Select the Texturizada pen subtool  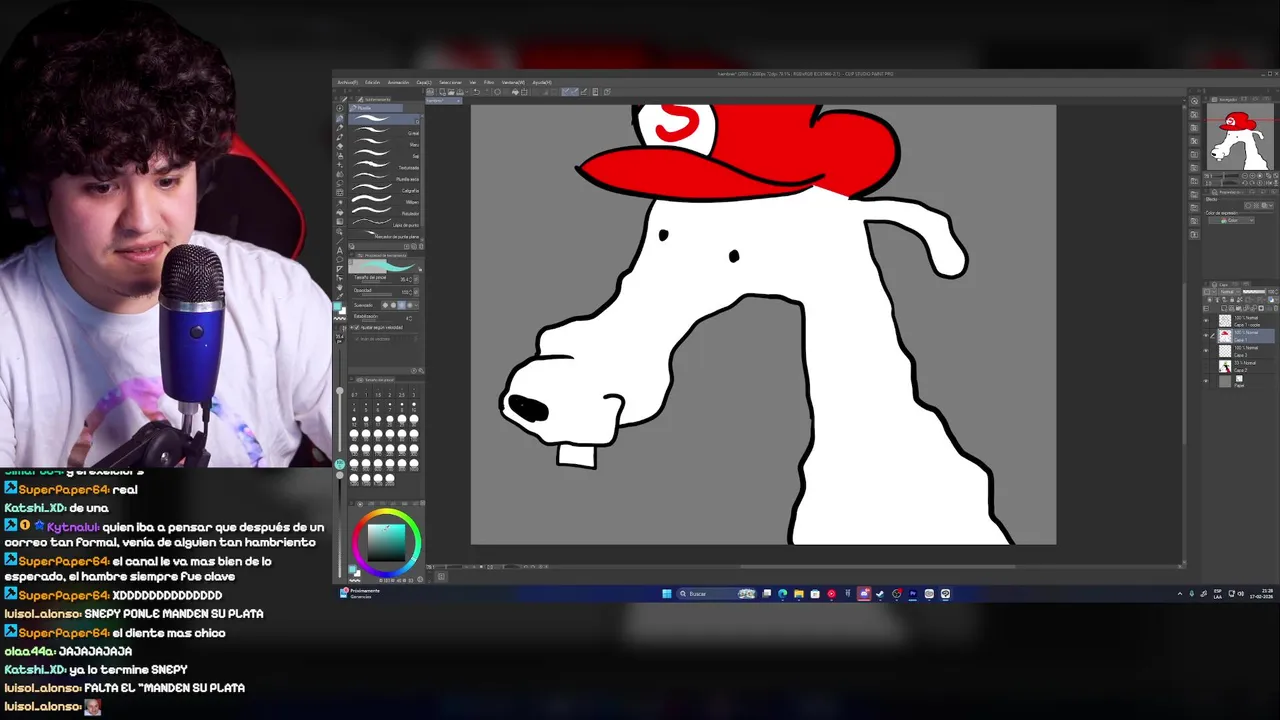pos(384,167)
